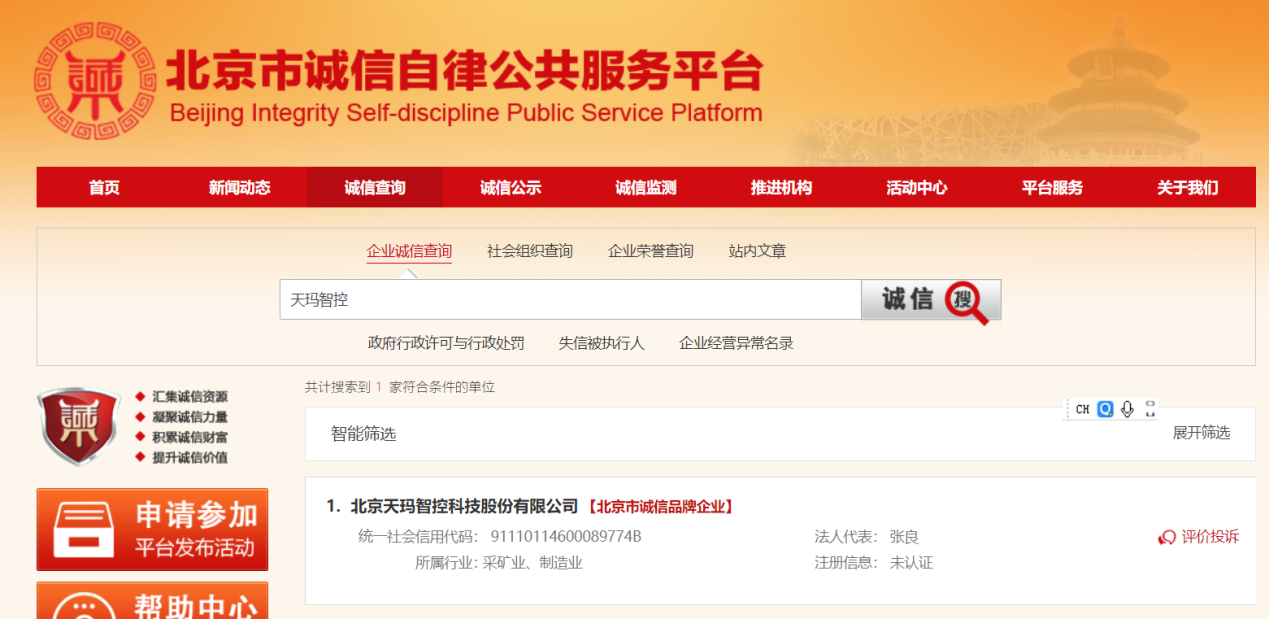Open the 失信被执行人 link
The image size is (1269, 619).
602,343
